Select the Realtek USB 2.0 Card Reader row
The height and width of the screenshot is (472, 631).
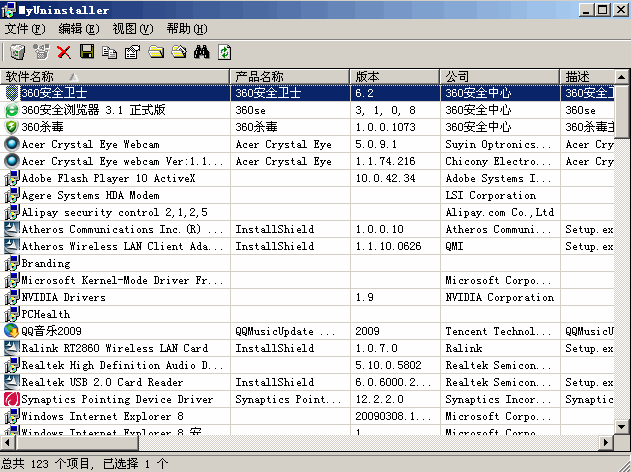[x=307, y=382]
